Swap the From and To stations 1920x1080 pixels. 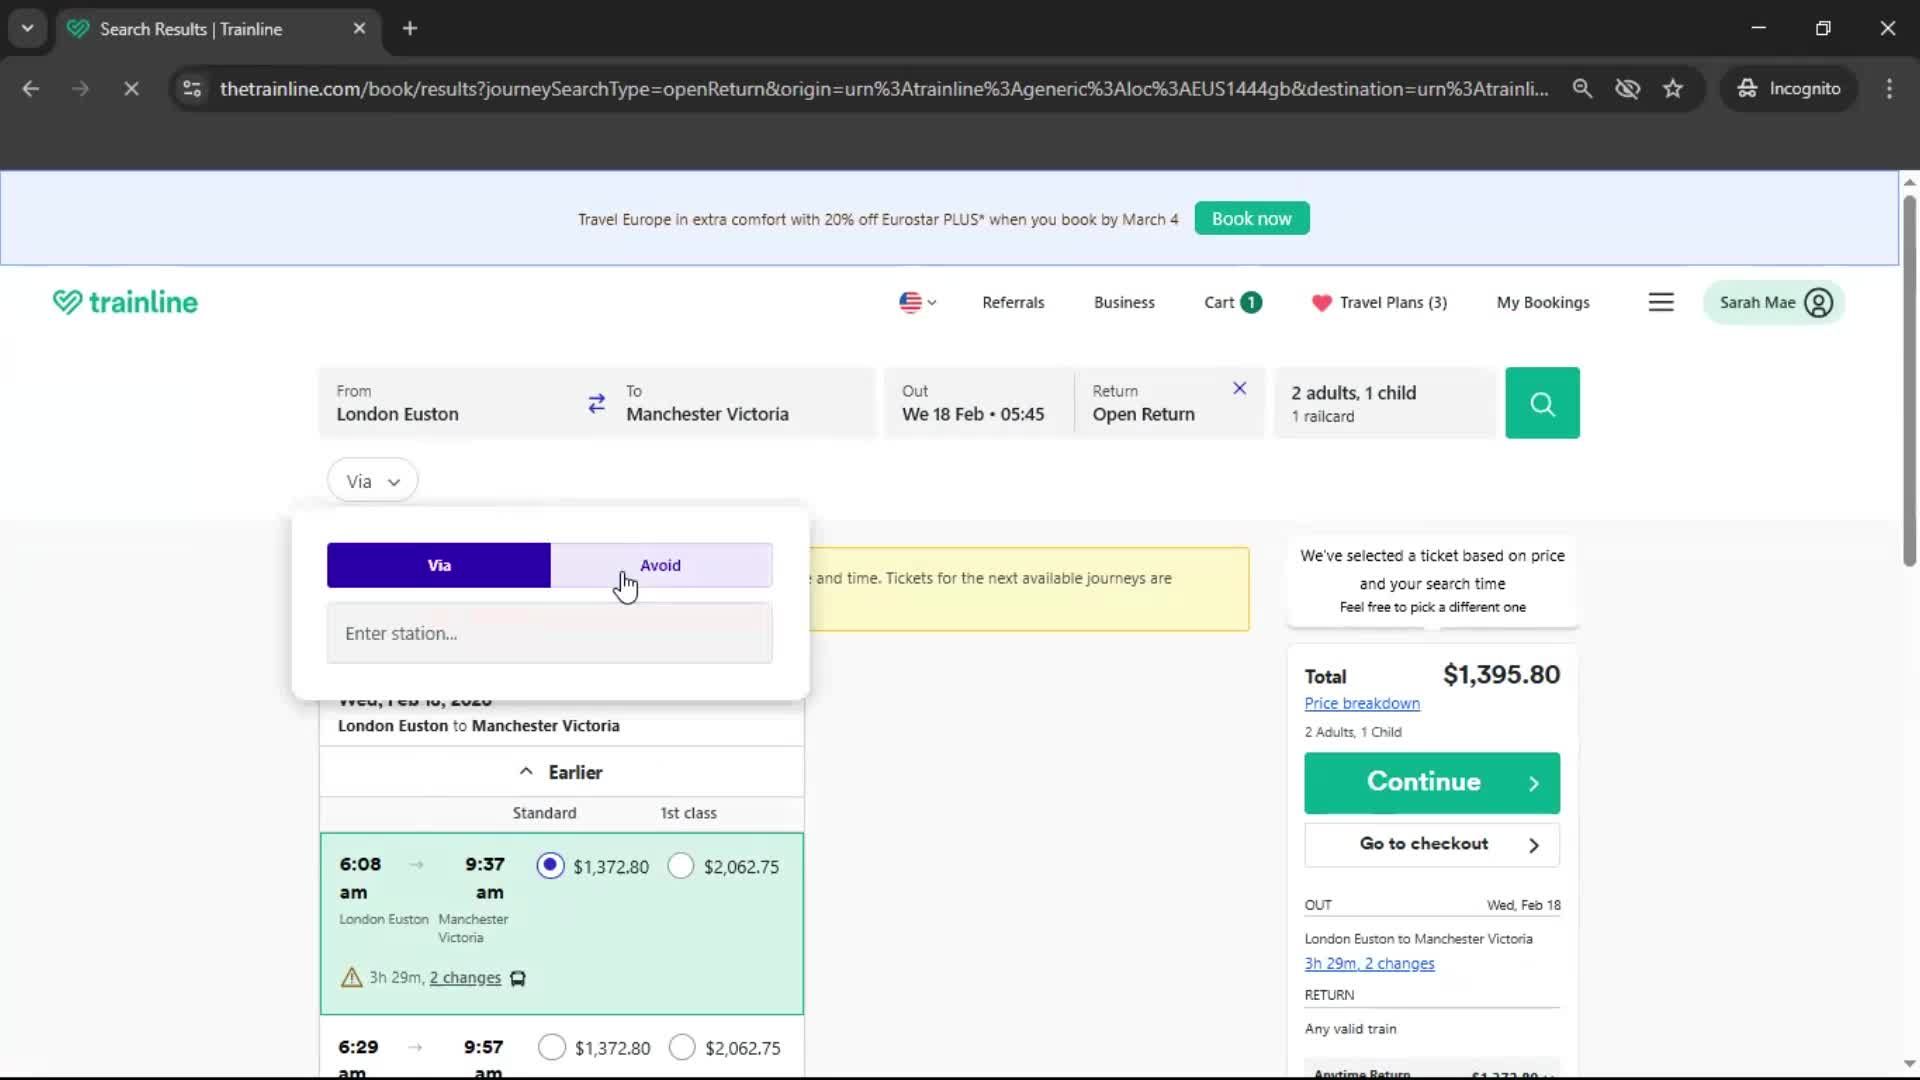tap(597, 403)
